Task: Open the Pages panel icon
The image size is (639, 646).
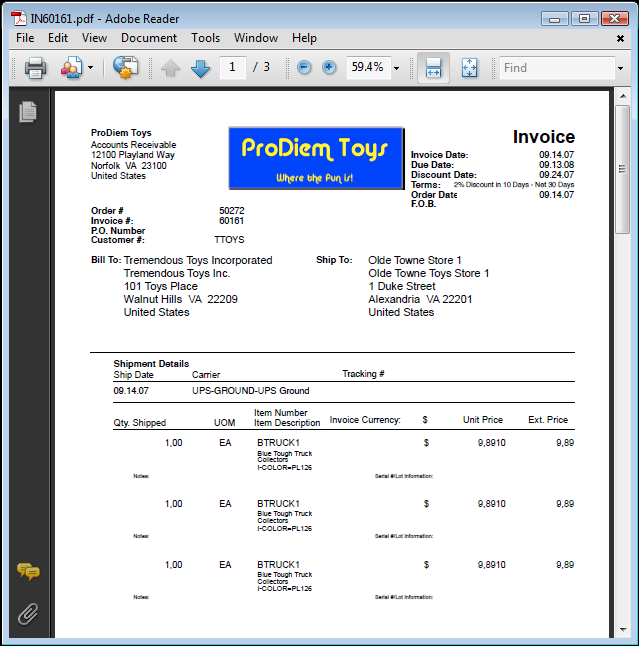Action: tap(28, 111)
